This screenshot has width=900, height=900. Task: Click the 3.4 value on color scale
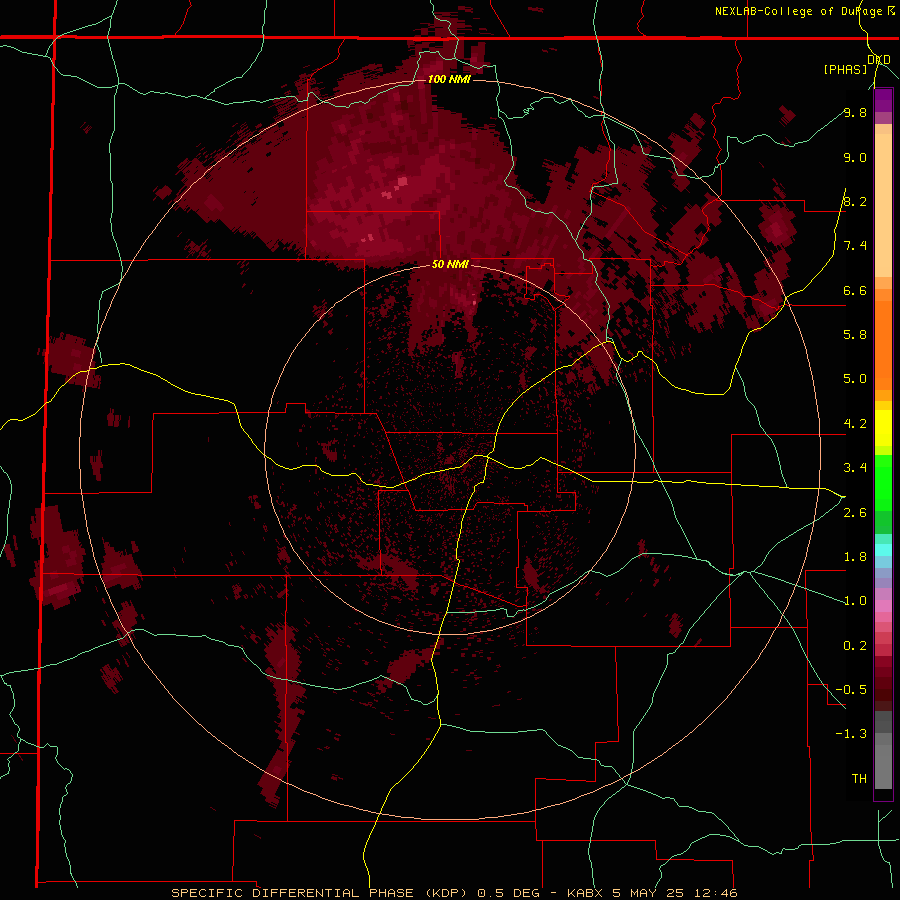pos(855,467)
